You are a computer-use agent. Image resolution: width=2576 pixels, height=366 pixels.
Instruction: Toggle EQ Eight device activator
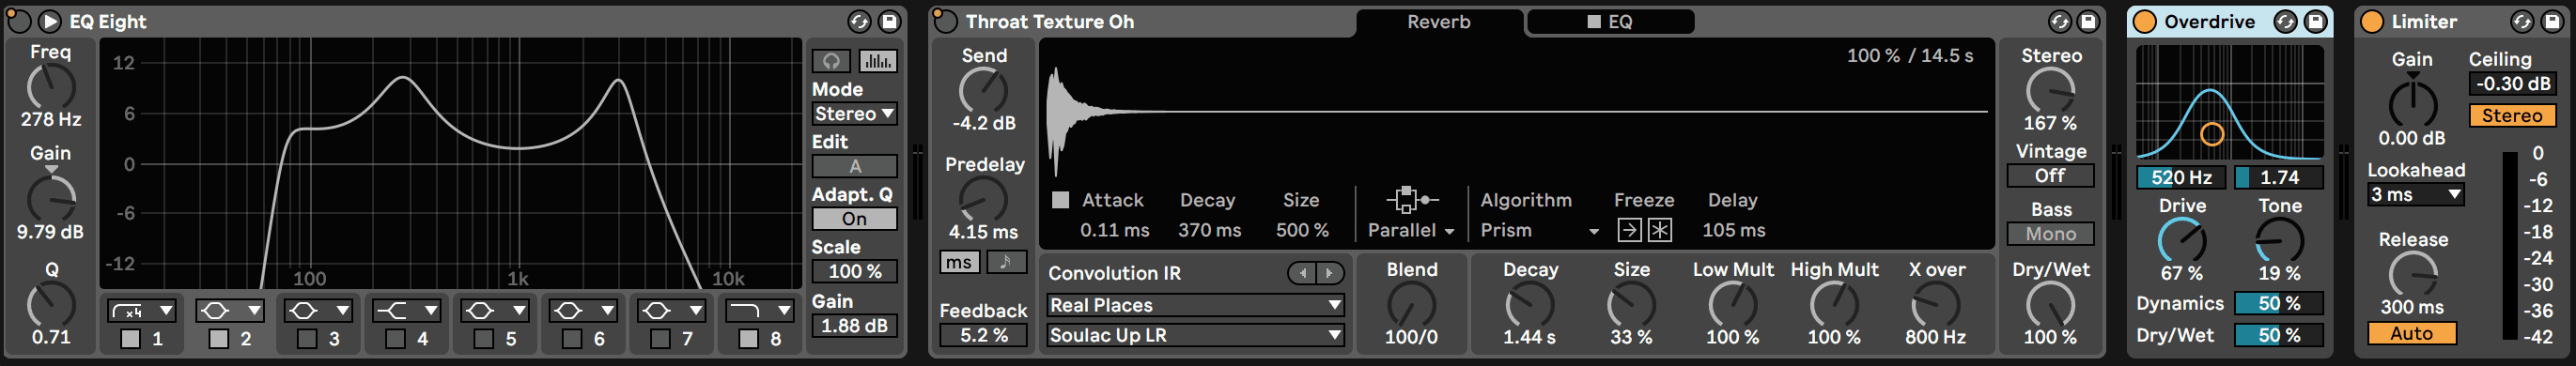click(x=19, y=21)
